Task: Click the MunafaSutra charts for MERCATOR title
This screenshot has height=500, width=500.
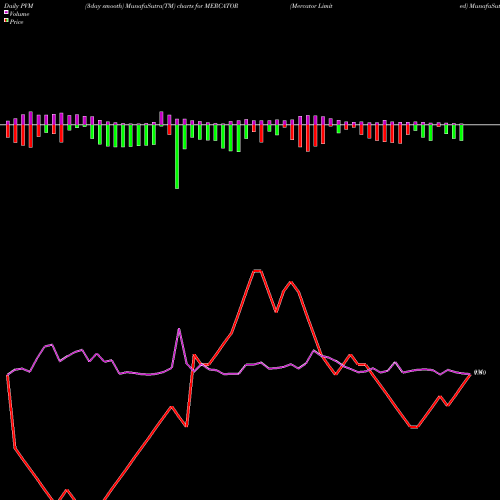Action: click(x=161, y=6)
